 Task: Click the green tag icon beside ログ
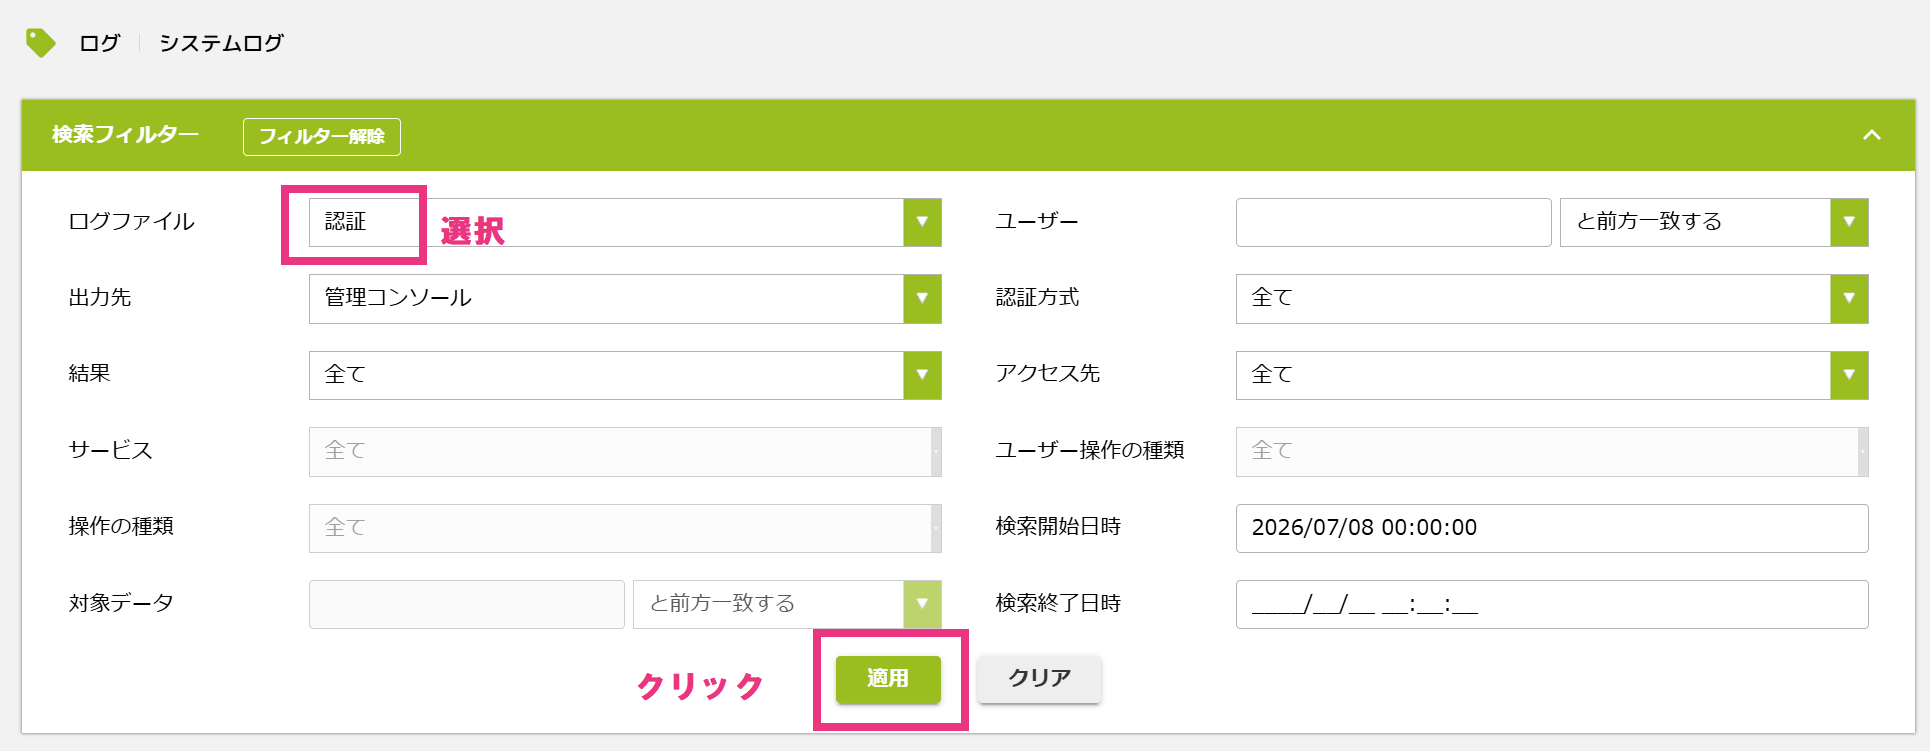click(x=40, y=43)
